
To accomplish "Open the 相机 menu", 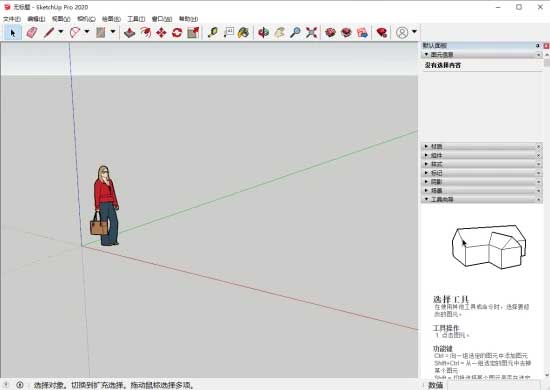I will [86, 19].
